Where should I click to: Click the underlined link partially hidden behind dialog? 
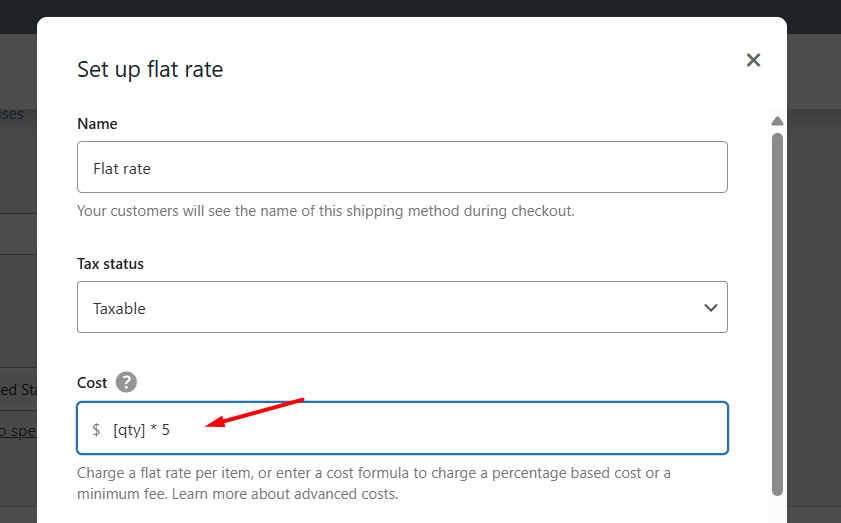[18, 431]
